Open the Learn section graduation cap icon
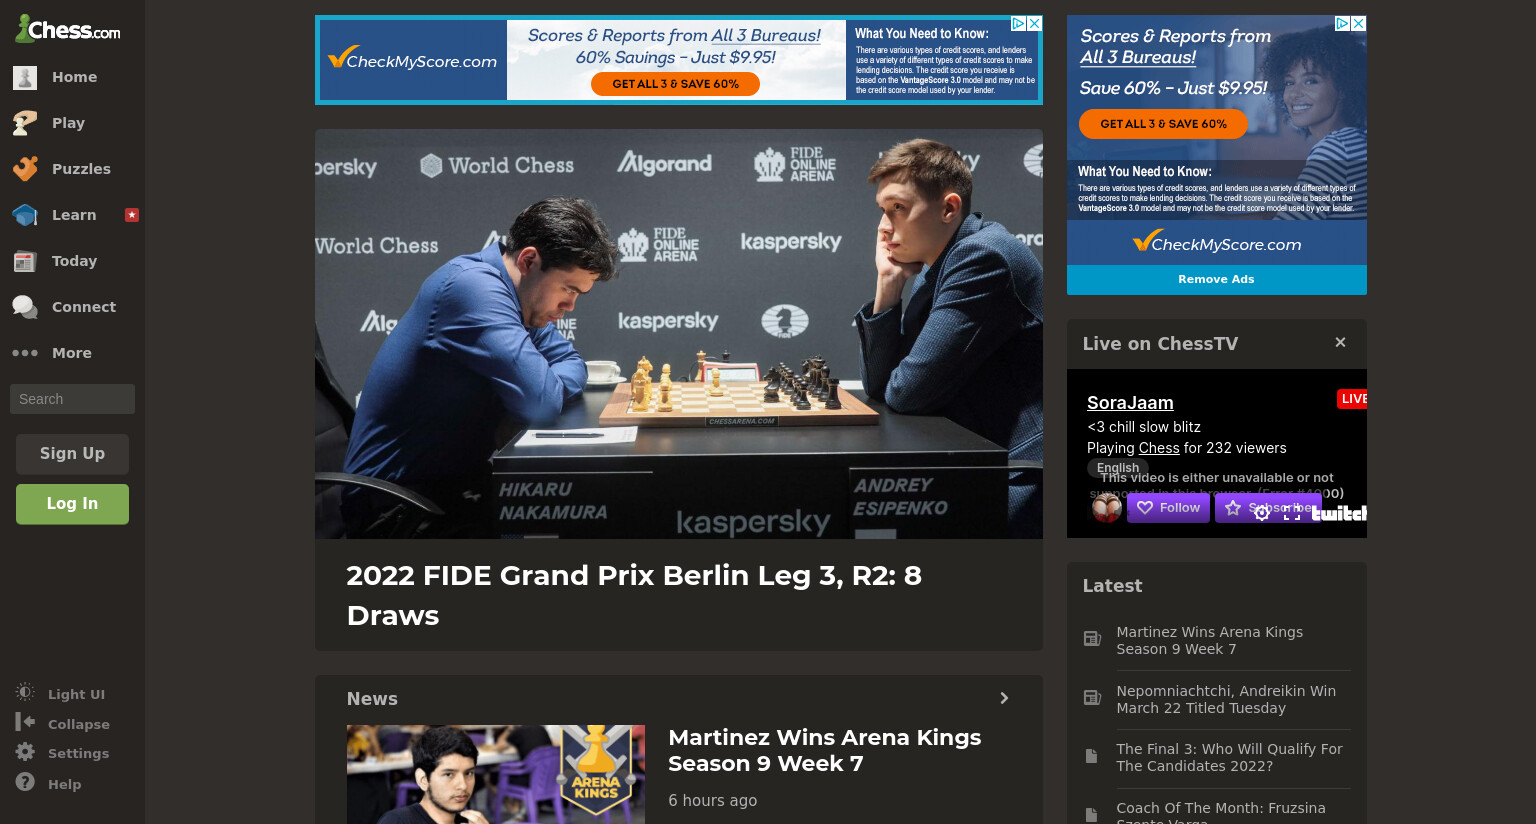Screen dimensions: 1536x824 [25, 215]
